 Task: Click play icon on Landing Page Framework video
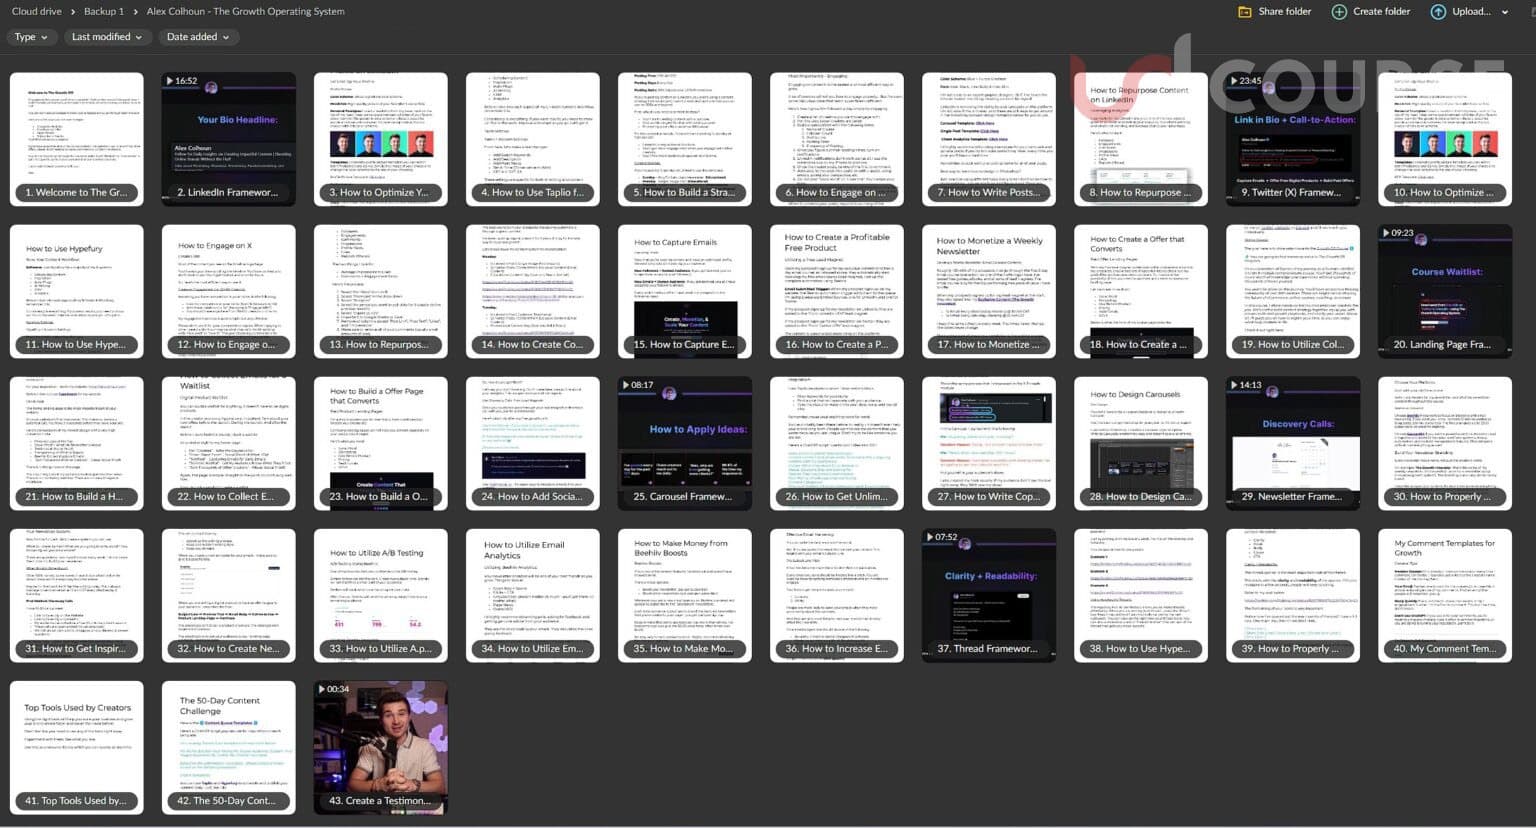click(x=1386, y=233)
